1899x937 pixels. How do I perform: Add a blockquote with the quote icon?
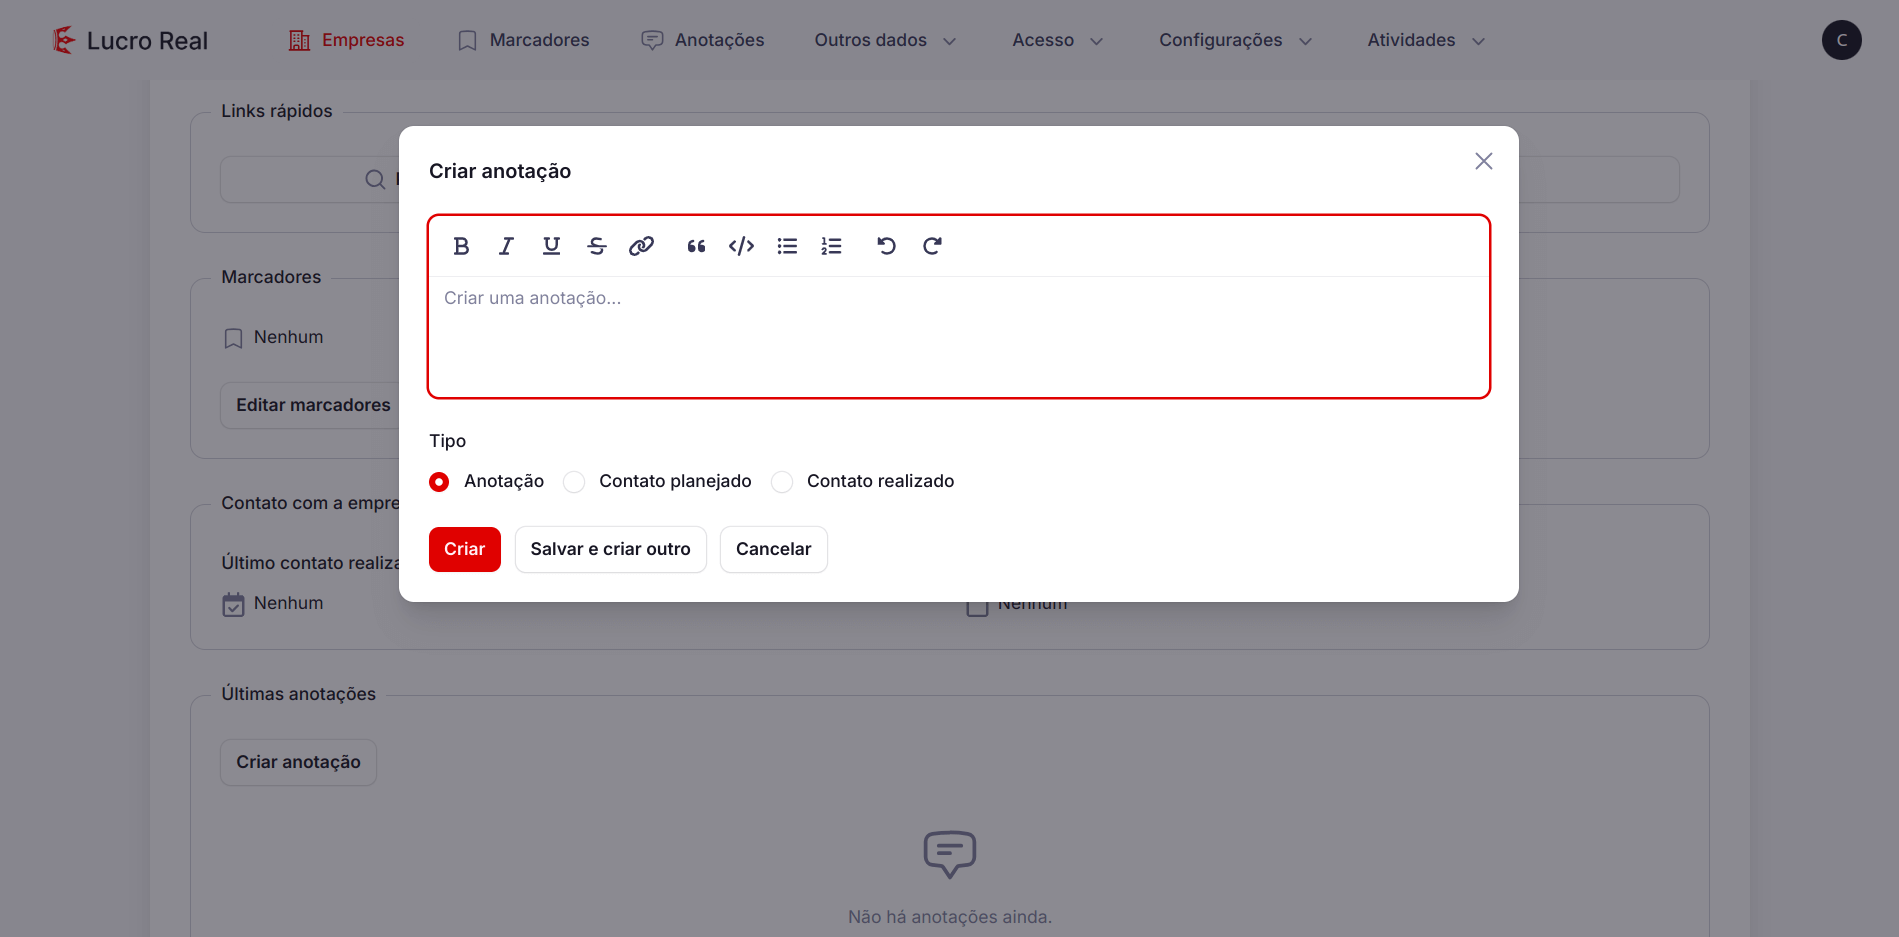click(x=696, y=246)
